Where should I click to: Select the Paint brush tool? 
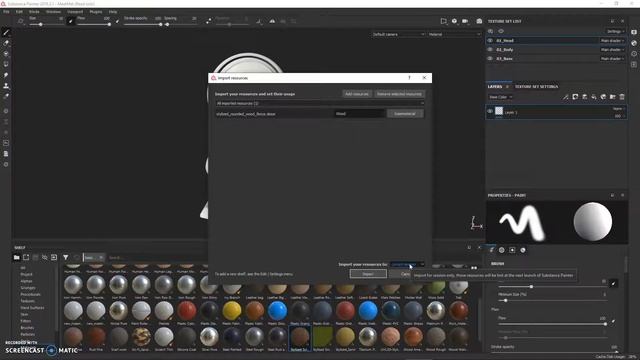(6, 33)
